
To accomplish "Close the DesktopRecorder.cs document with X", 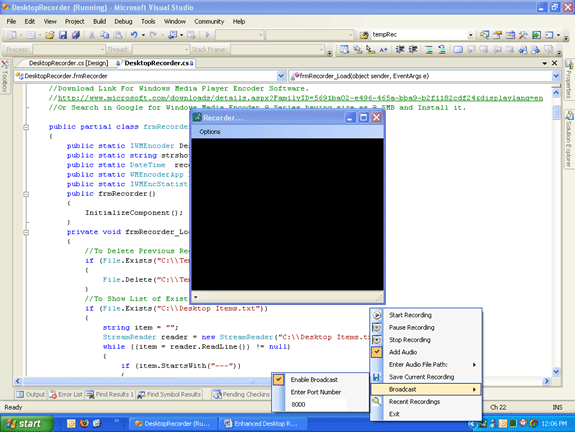I will click(x=555, y=63).
